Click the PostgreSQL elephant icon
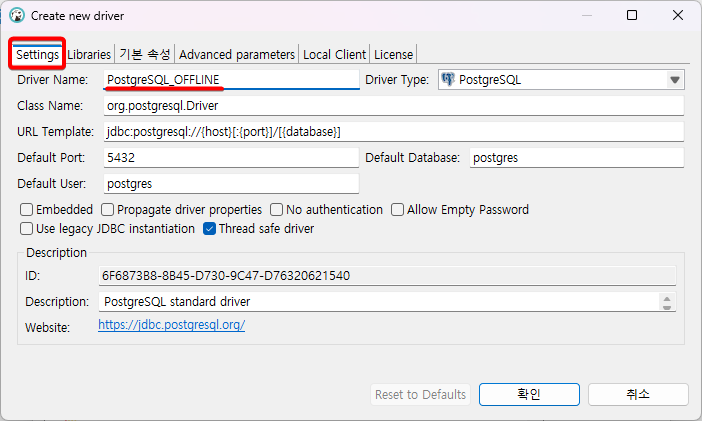Screen dimensions: 702x421 pos(448,79)
